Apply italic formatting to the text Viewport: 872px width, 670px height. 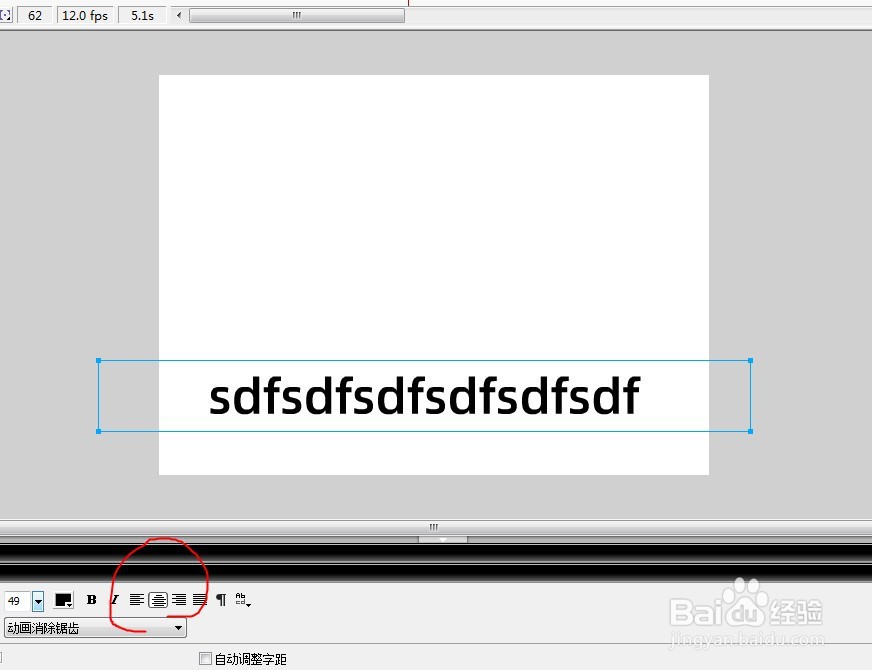point(114,600)
